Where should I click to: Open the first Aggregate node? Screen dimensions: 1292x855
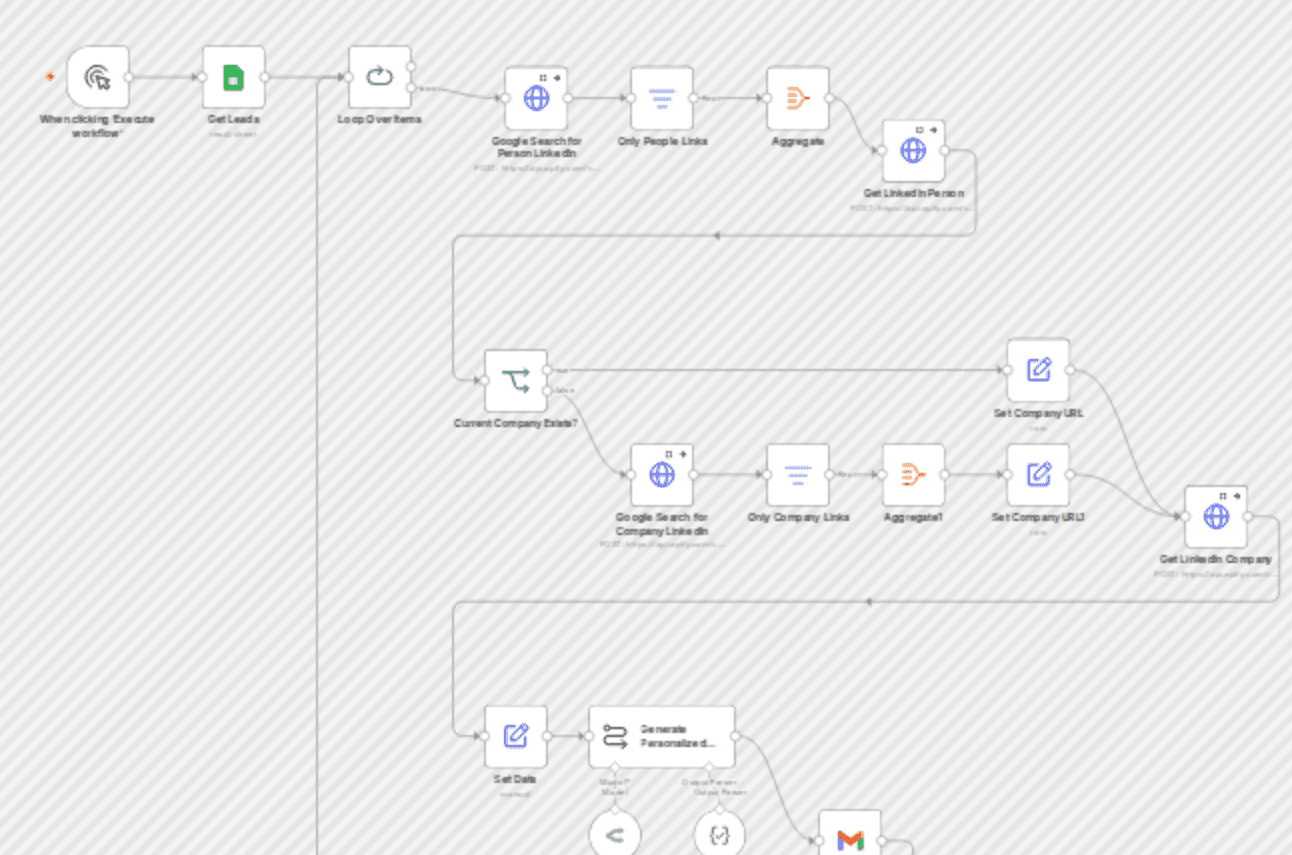pyautogui.click(x=798, y=98)
